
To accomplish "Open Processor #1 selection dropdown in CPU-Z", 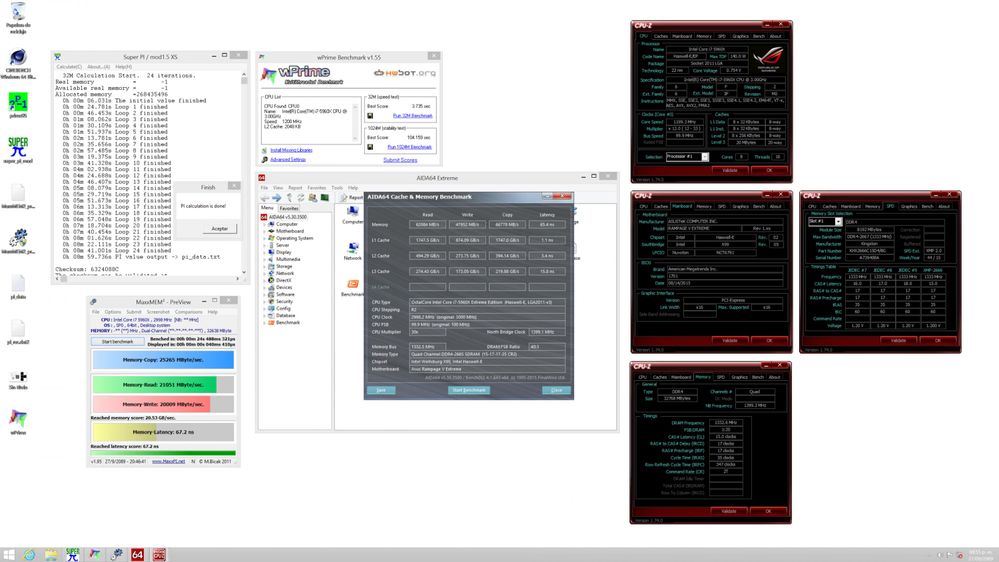I will (x=705, y=157).
